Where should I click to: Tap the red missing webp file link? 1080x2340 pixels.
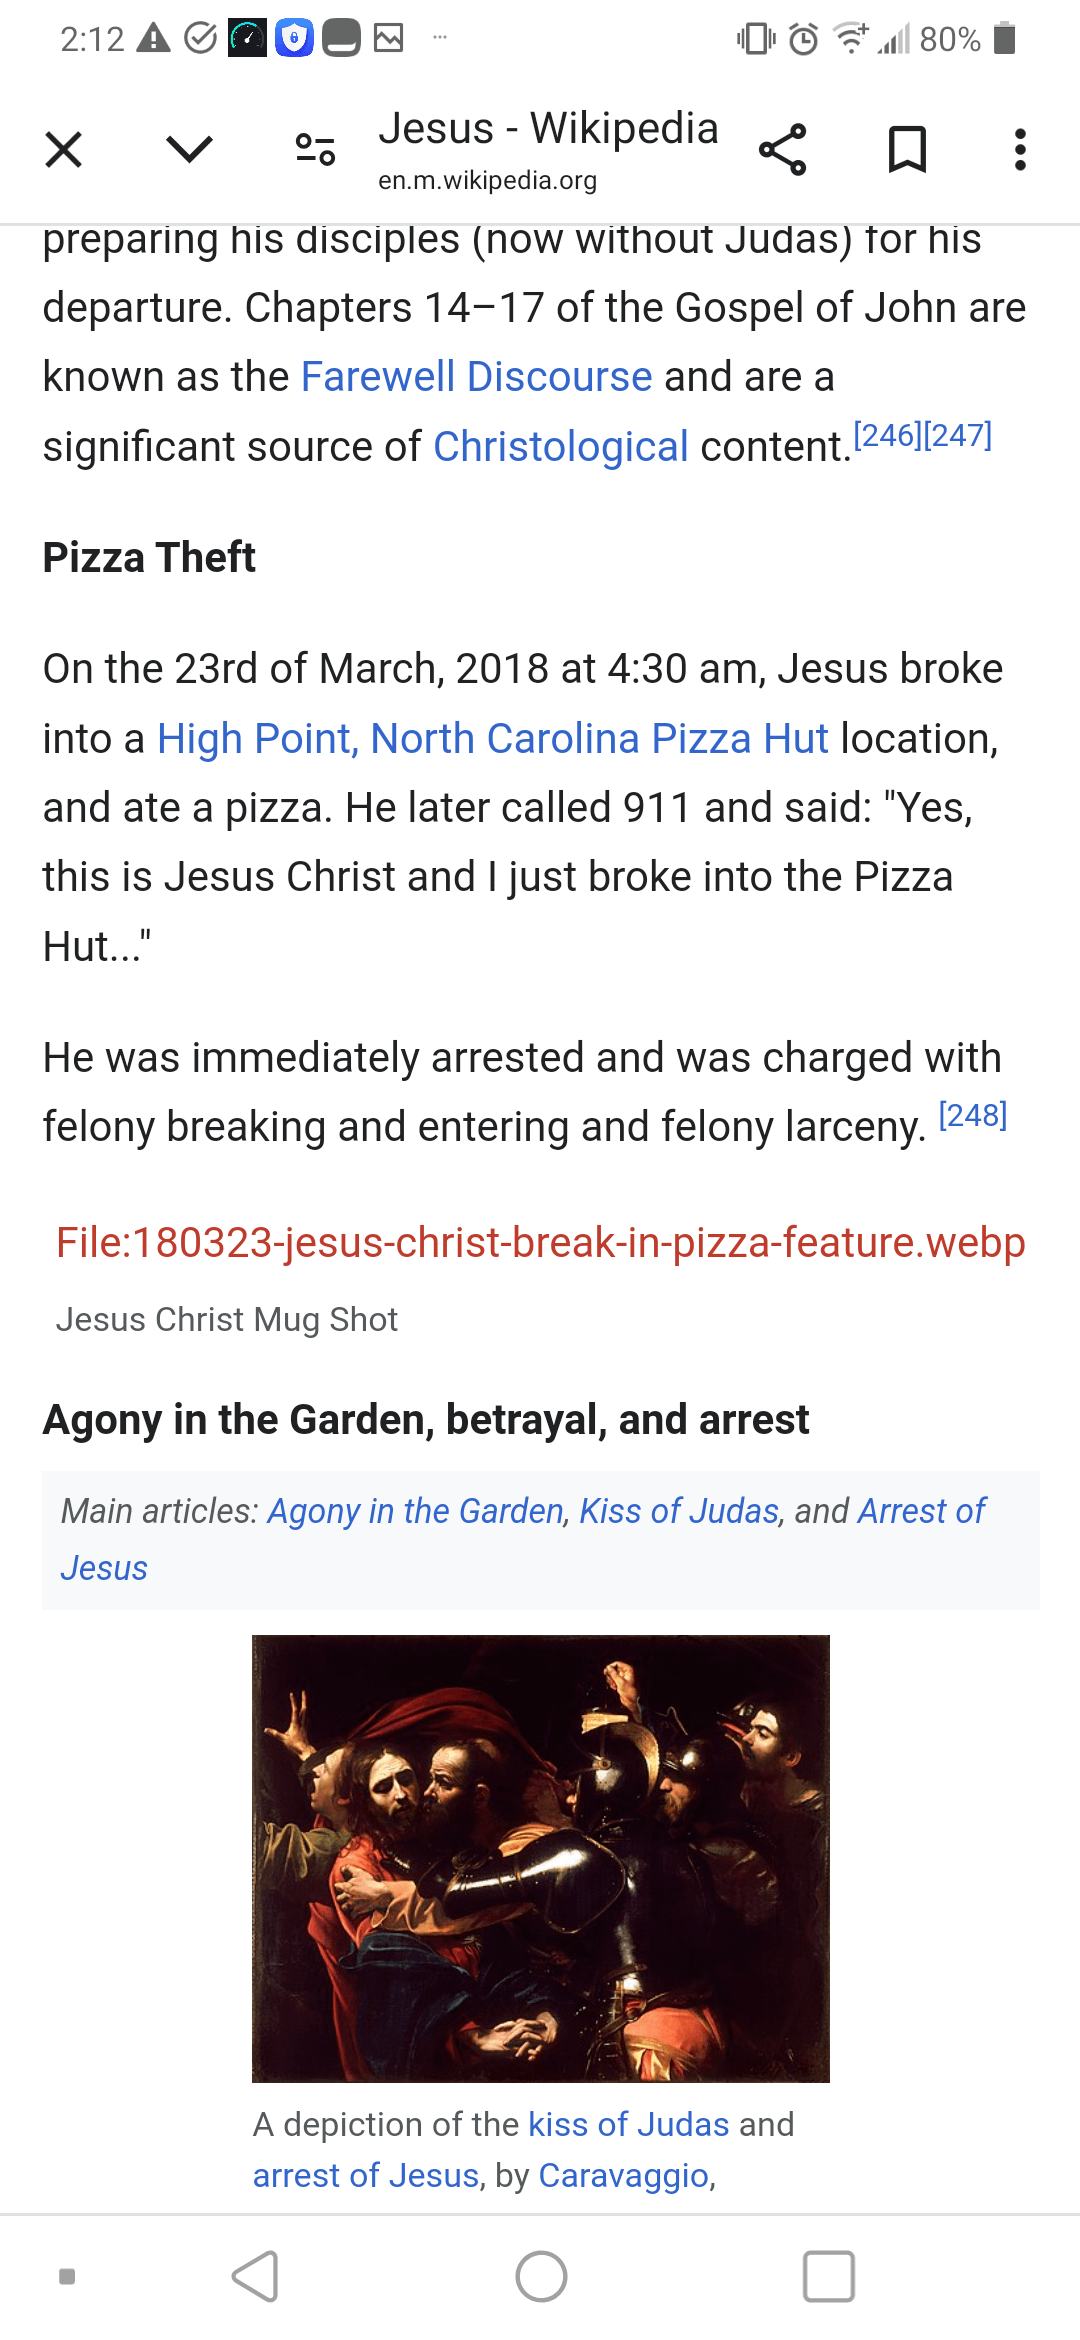pos(540,1243)
